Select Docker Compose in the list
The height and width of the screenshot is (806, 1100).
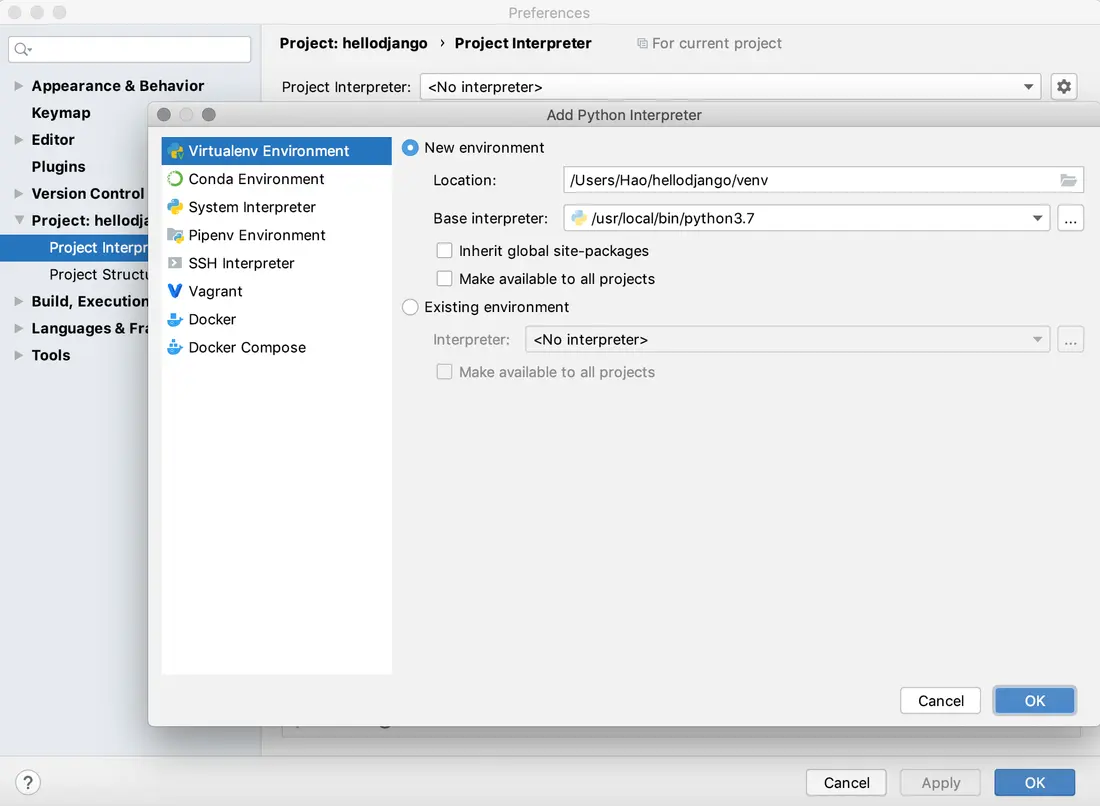(x=276, y=347)
